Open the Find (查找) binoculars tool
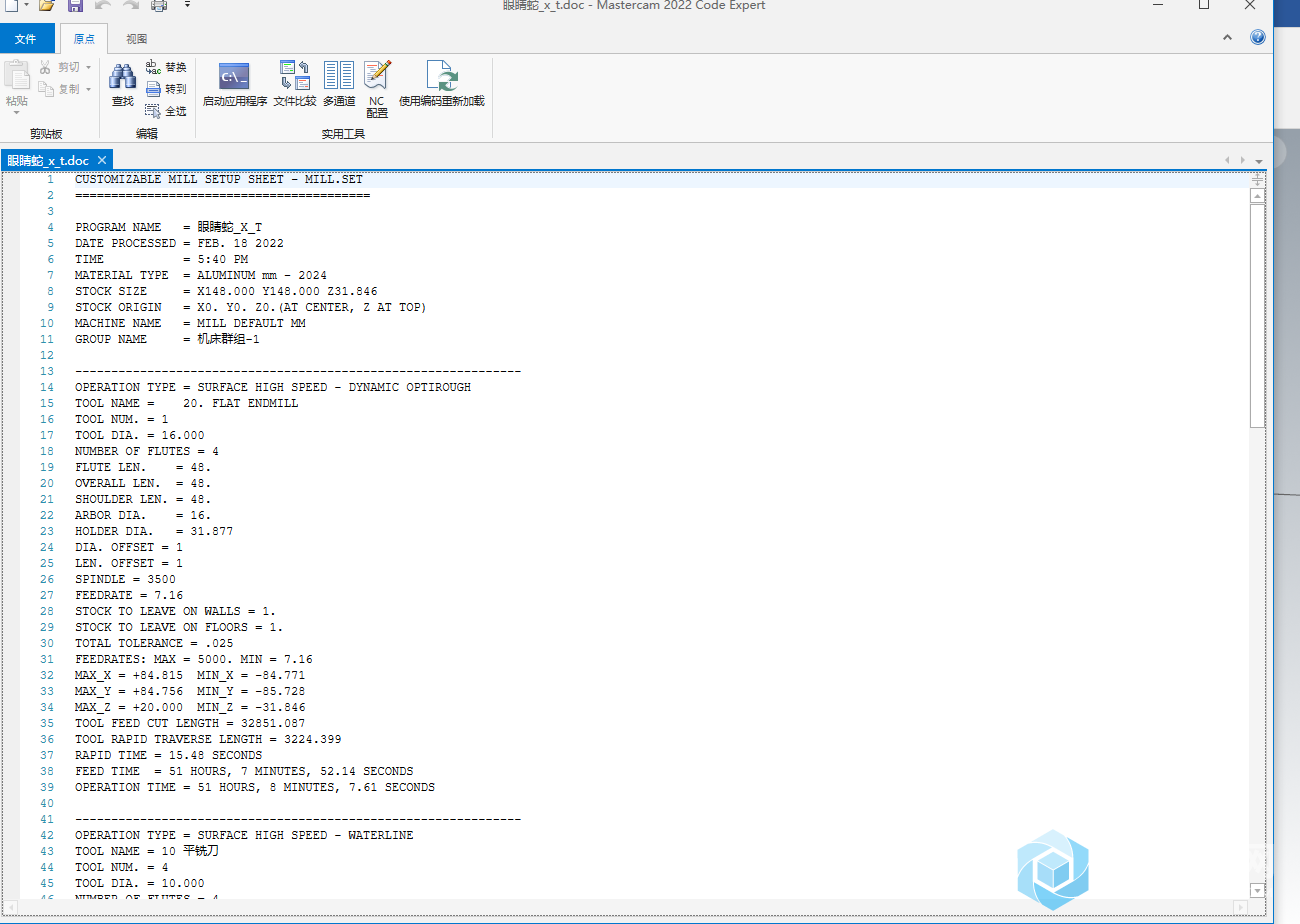This screenshot has height=924, width=1300. 122,84
